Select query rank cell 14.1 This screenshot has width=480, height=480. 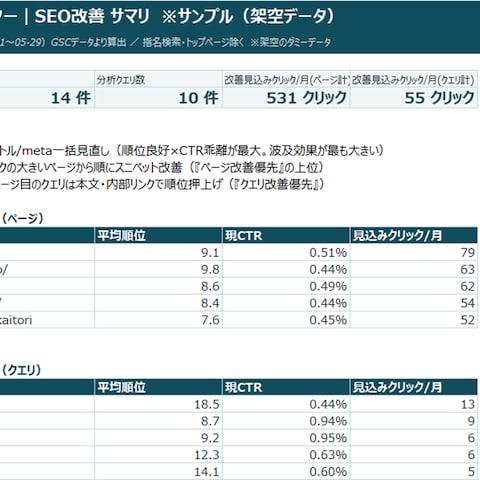pos(158,471)
